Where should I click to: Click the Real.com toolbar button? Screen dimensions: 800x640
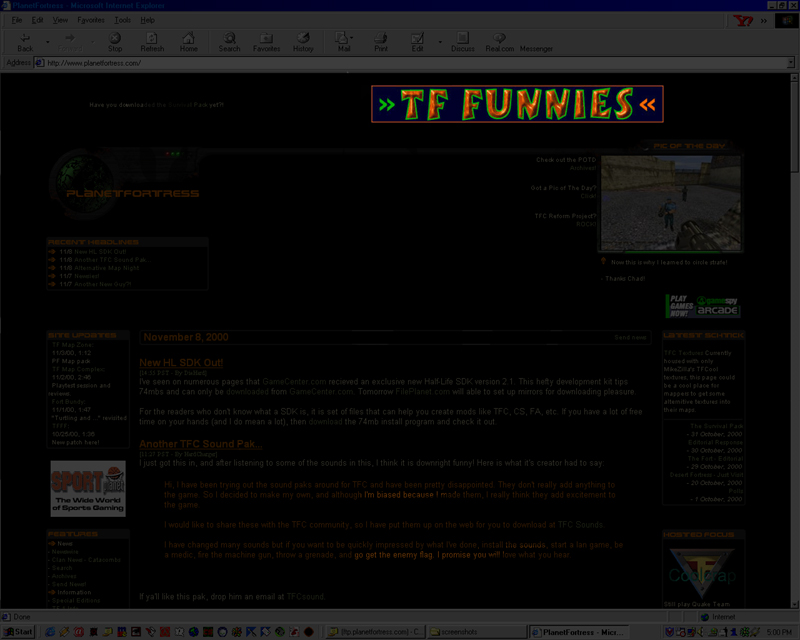point(499,42)
